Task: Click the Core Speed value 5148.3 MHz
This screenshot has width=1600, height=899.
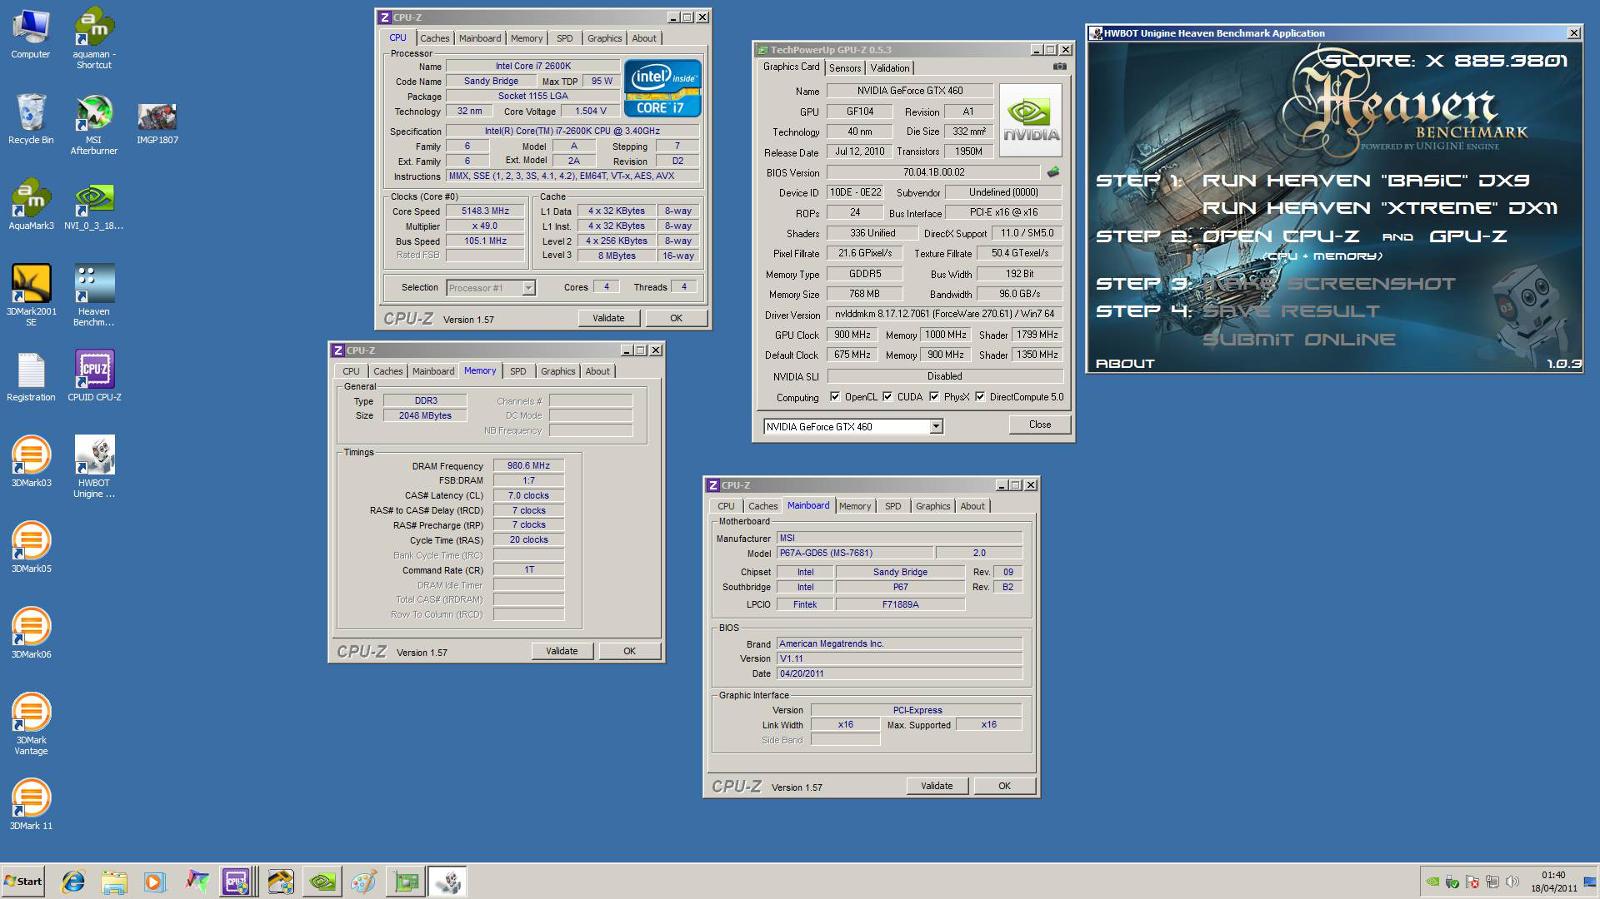Action: [485, 212]
